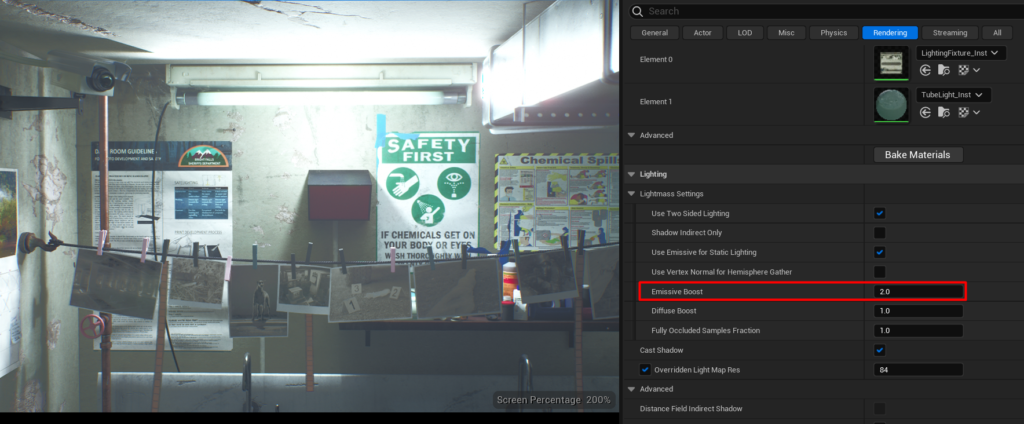Click the Cast Shadow label
The image size is (1024, 424).
coord(661,350)
